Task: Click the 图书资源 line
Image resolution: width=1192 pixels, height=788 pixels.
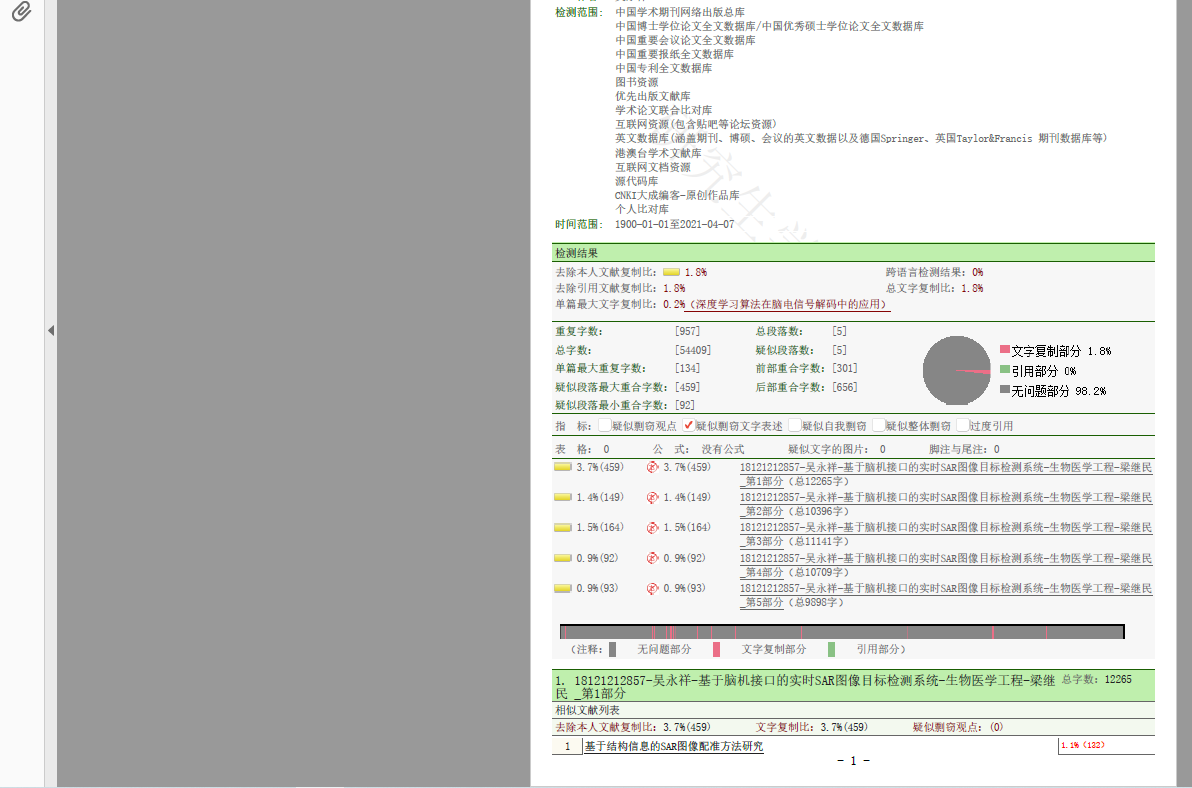Action: coord(636,82)
